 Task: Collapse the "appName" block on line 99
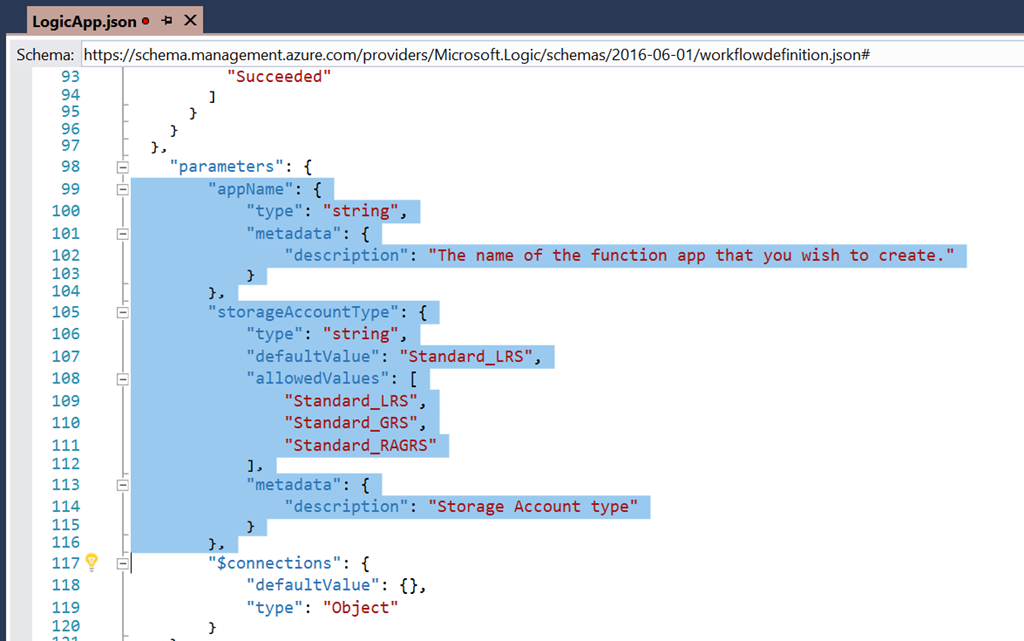tap(122, 189)
